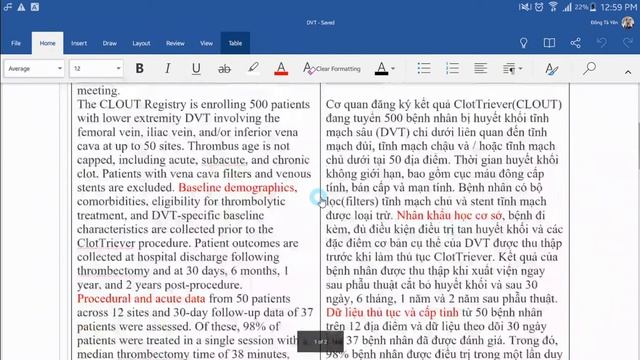
Task: Select the text highlighter pen
Action: (253, 68)
